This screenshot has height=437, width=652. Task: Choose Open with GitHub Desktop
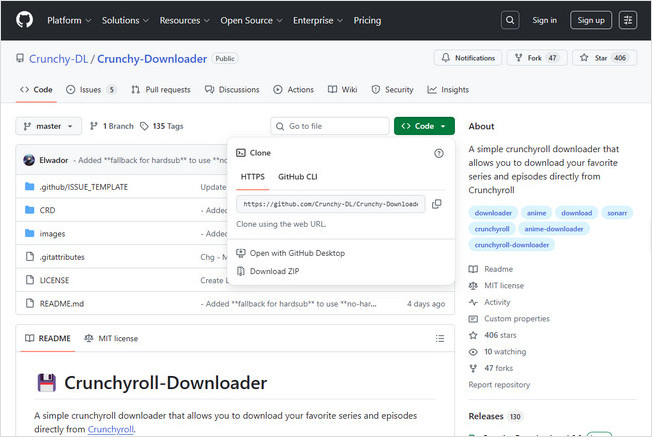click(x=298, y=252)
